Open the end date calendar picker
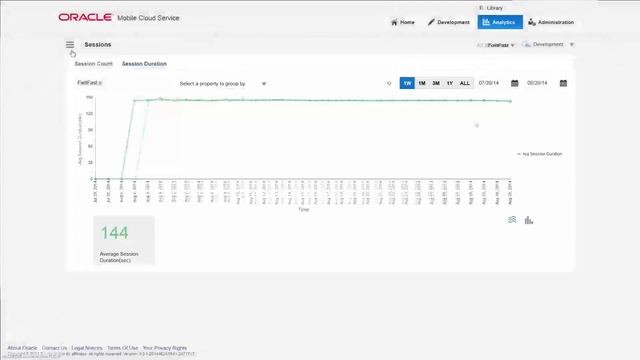Screen dimensions: 640x360 coord(563,83)
